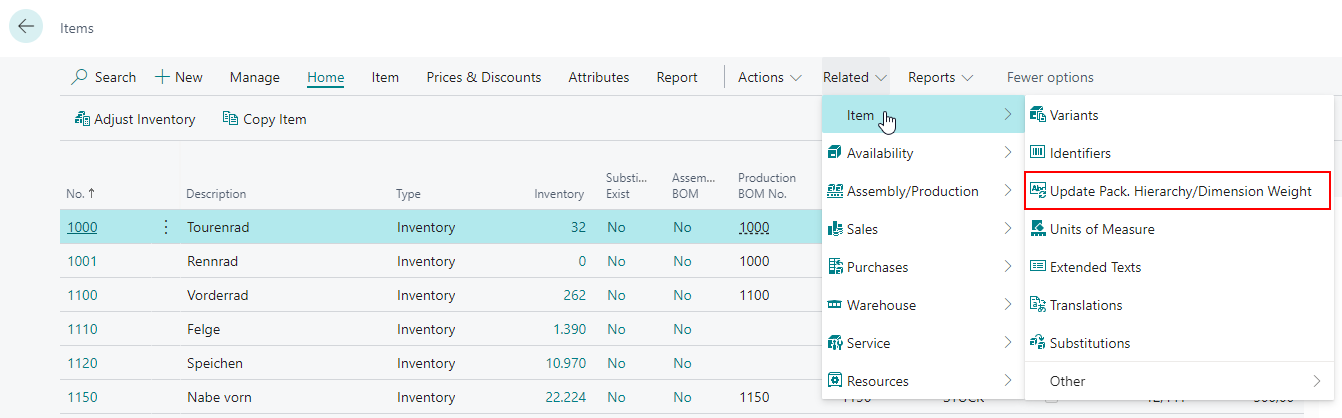Click the back arrow button

tap(26, 27)
